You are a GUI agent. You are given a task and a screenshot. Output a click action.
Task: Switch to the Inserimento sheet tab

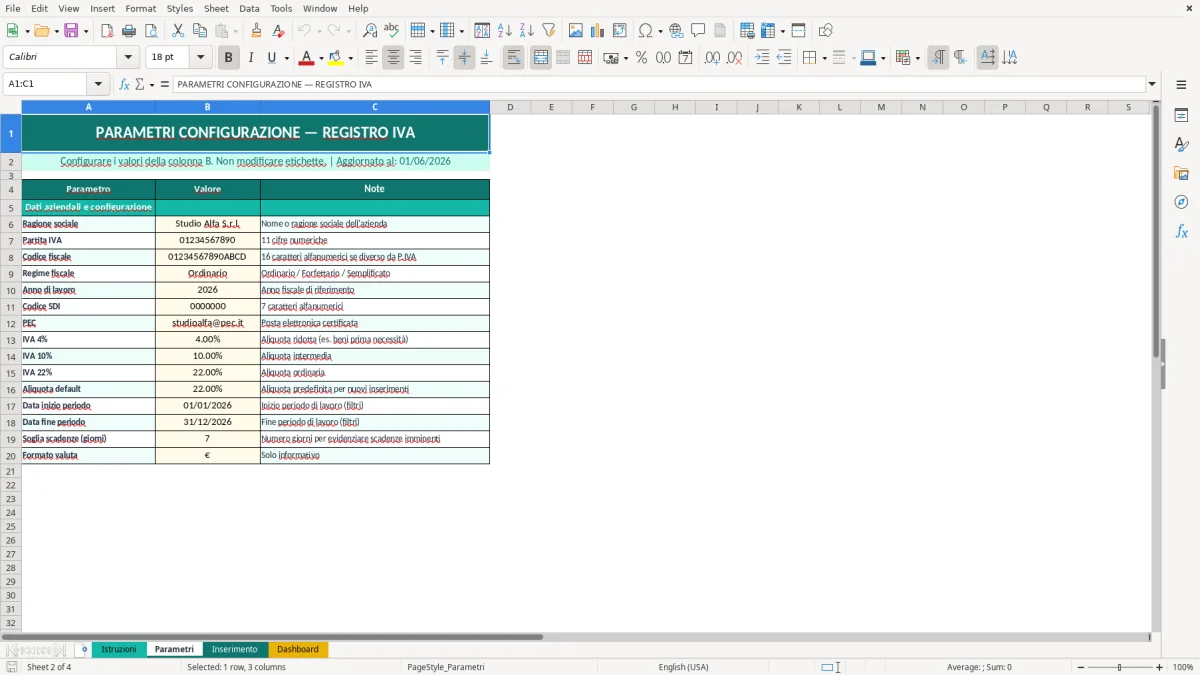pyautogui.click(x=235, y=649)
